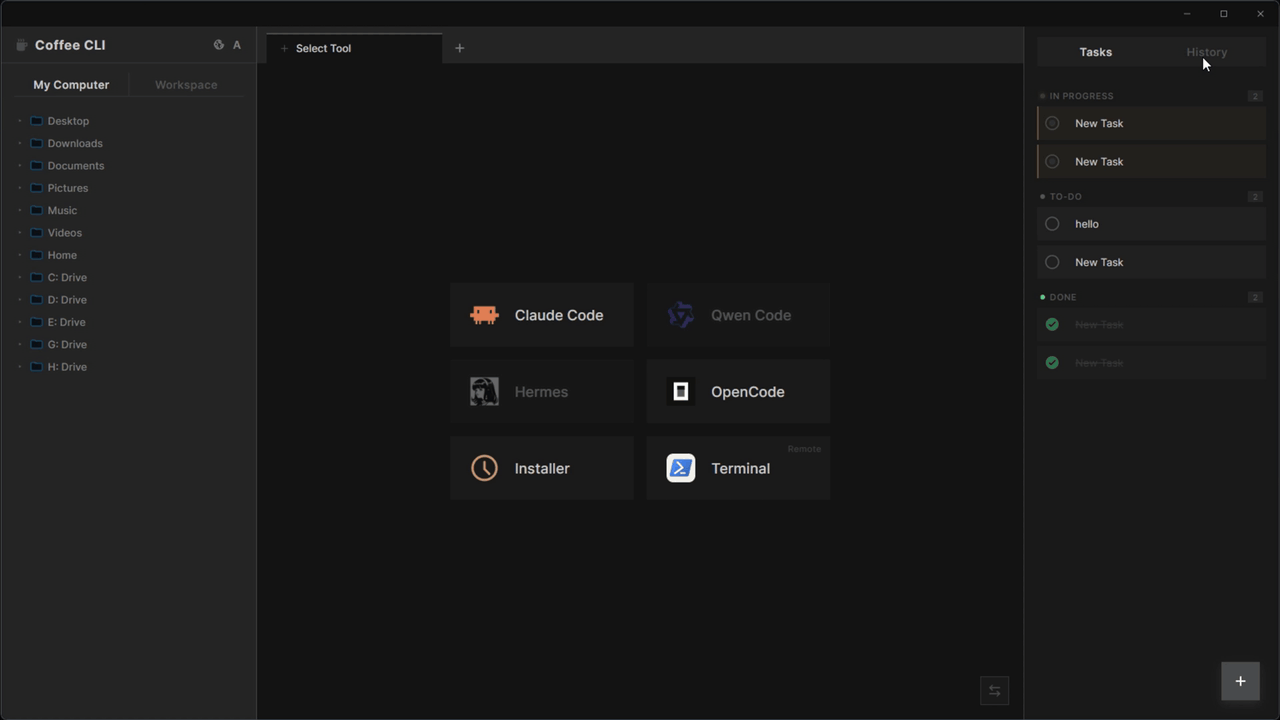Open a new tab with plus button
This screenshot has height=720, width=1280.
(460, 48)
